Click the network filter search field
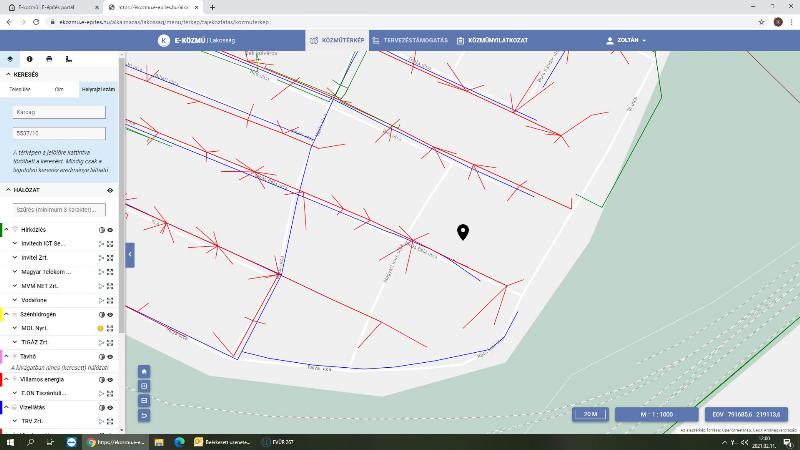 click(x=59, y=210)
